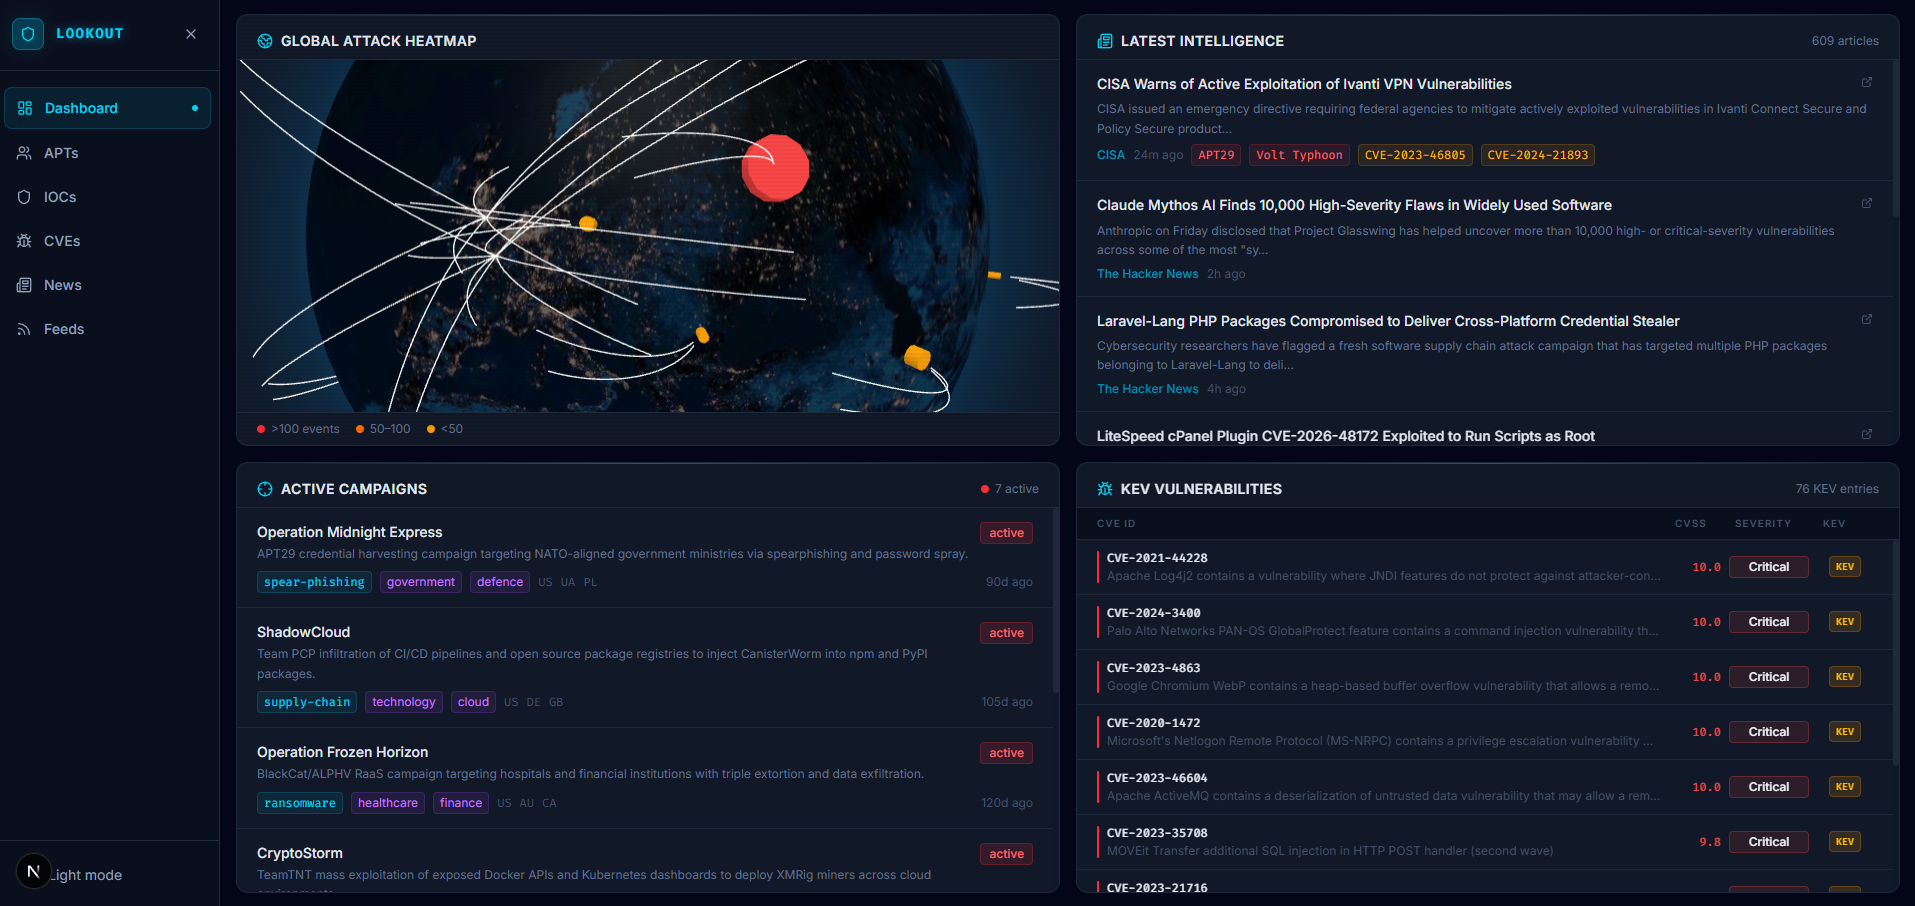
Task: Select the Volt Typhoon tag
Action: click(x=1299, y=155)
